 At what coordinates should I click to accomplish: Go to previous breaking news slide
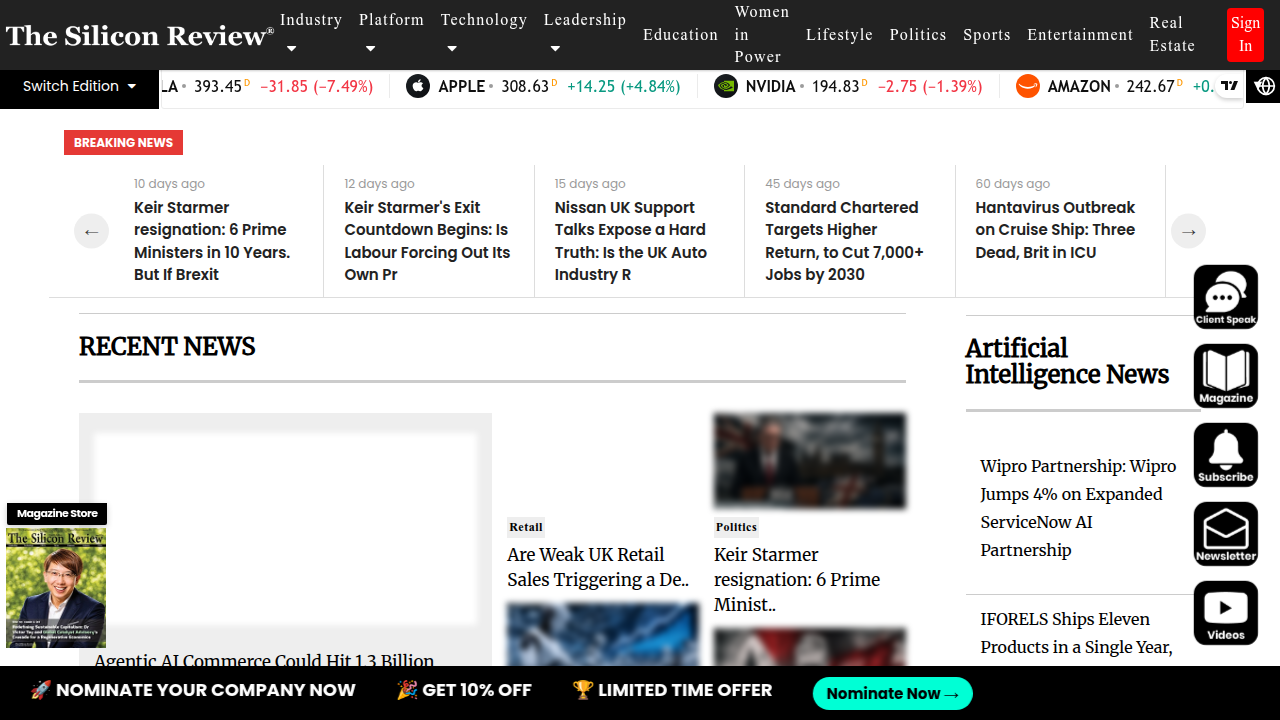tap(91, 231)
